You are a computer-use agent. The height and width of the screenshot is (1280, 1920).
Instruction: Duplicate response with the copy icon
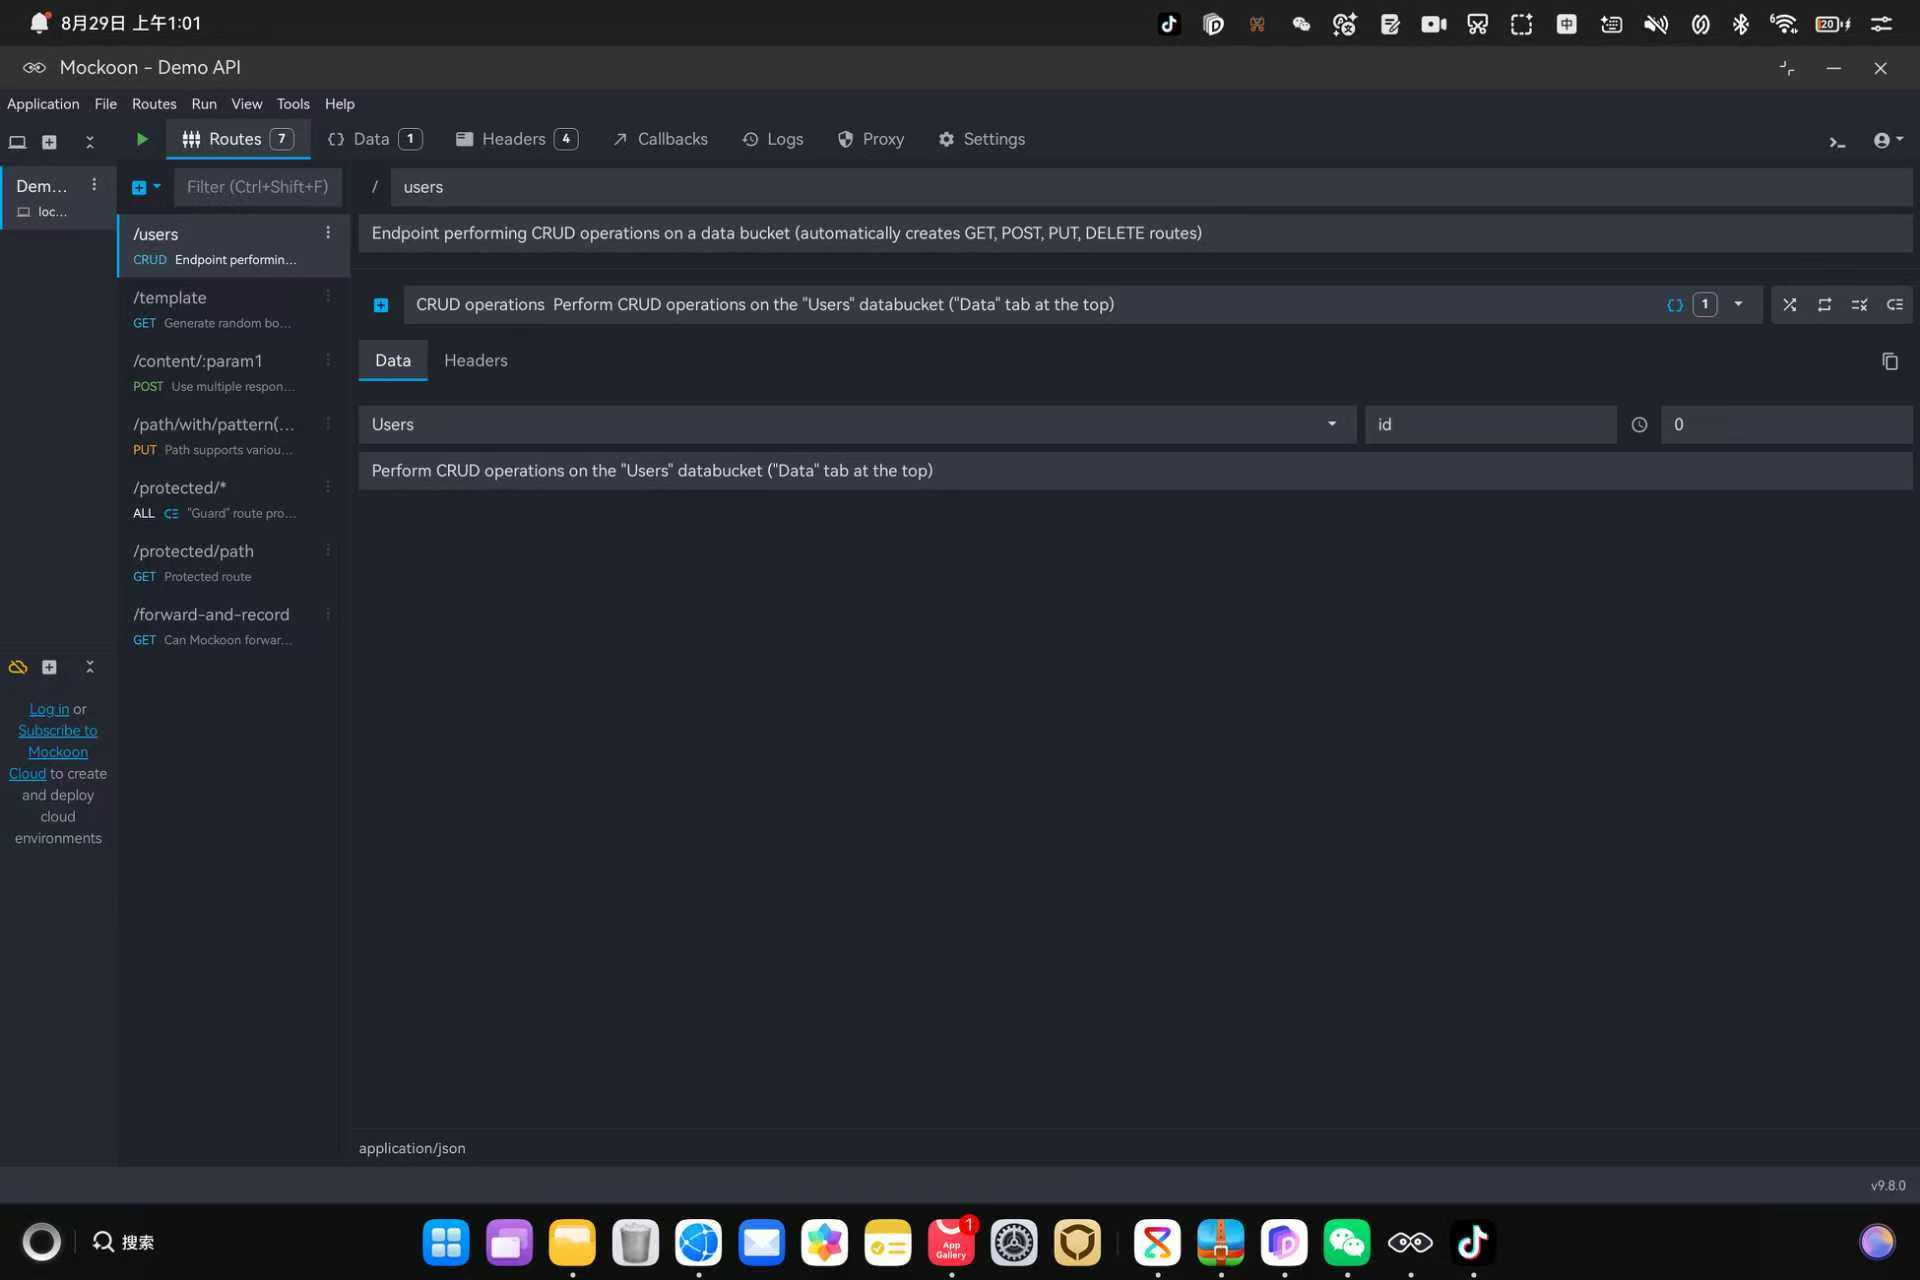(1889, 361)
